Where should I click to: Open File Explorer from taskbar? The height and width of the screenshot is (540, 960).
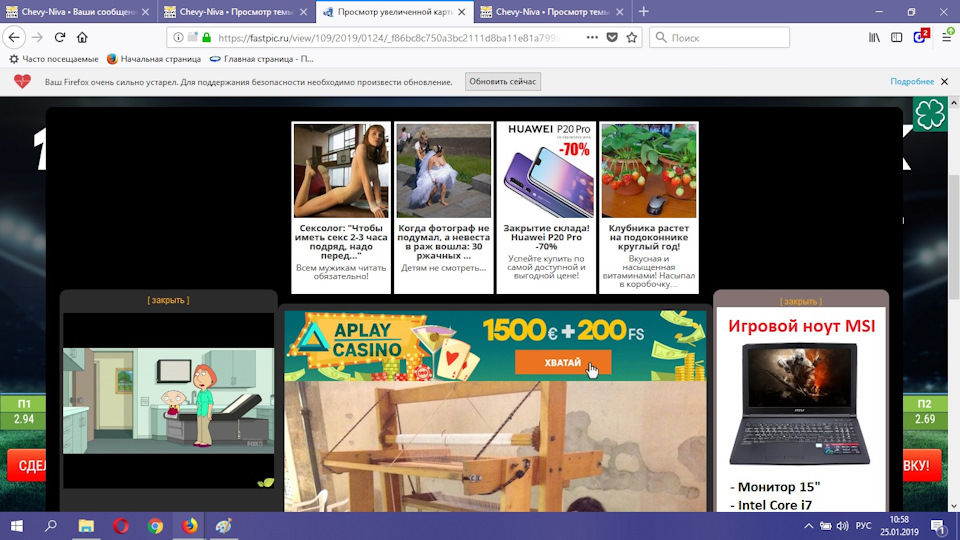point(86,526)
